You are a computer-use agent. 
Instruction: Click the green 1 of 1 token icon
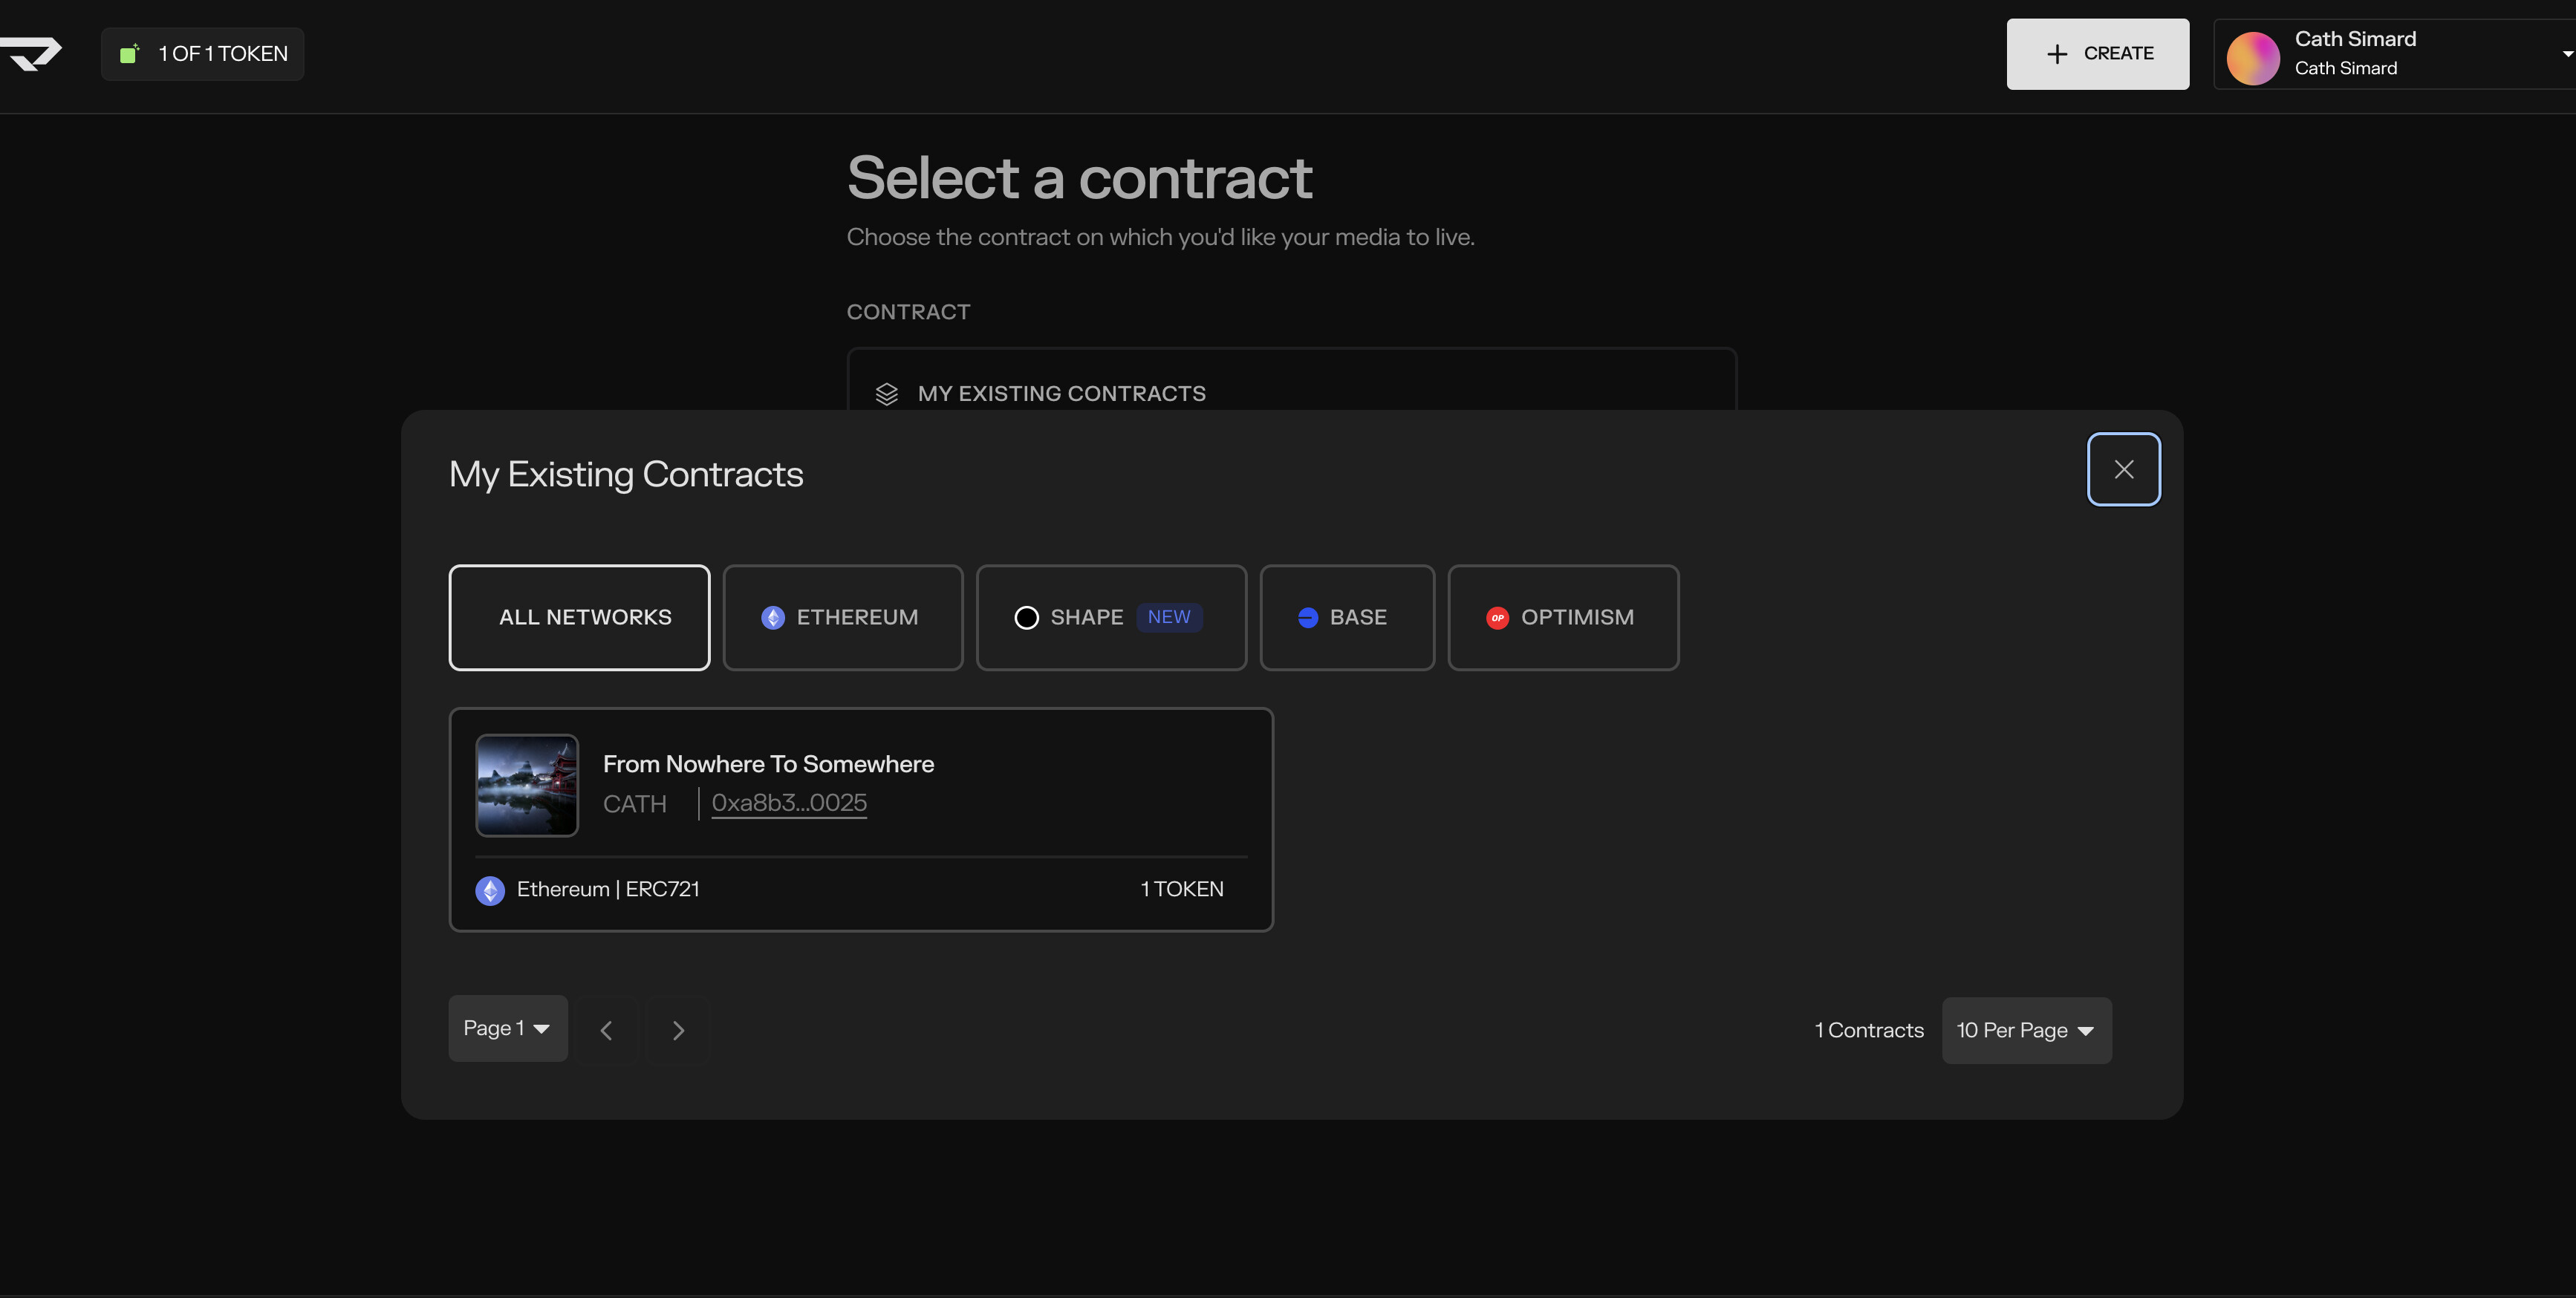pyautogui.click(x=129, y=54)
